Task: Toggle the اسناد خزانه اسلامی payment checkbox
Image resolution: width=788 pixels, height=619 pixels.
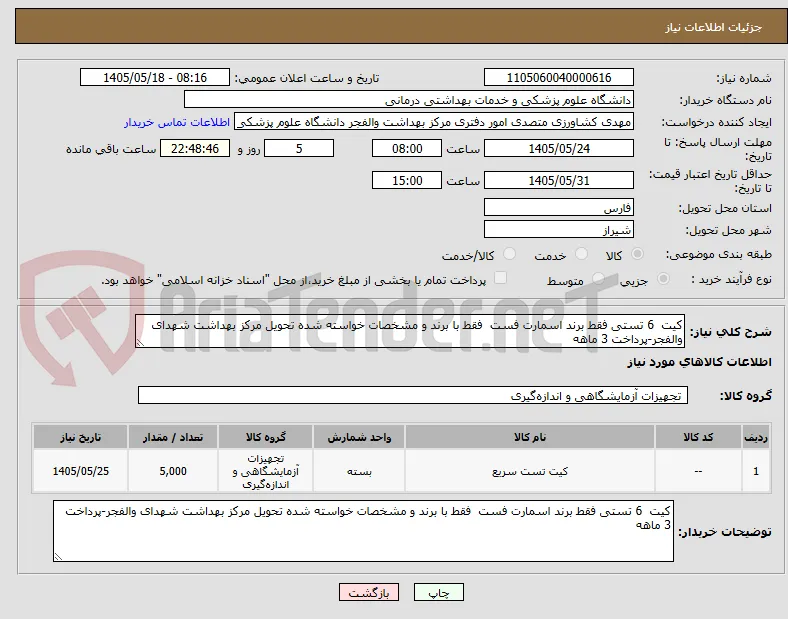Action: click(x=500, y=278)
